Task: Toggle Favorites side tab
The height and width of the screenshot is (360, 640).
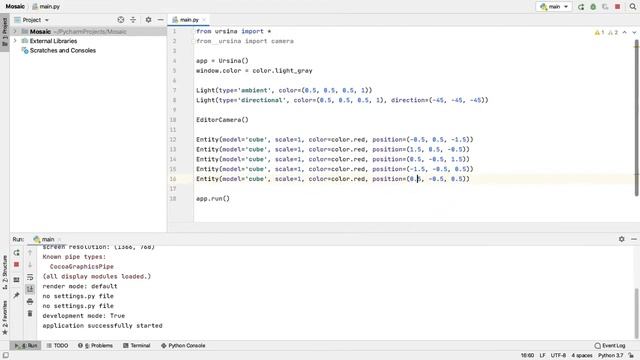Action: (x=4, y=318)
